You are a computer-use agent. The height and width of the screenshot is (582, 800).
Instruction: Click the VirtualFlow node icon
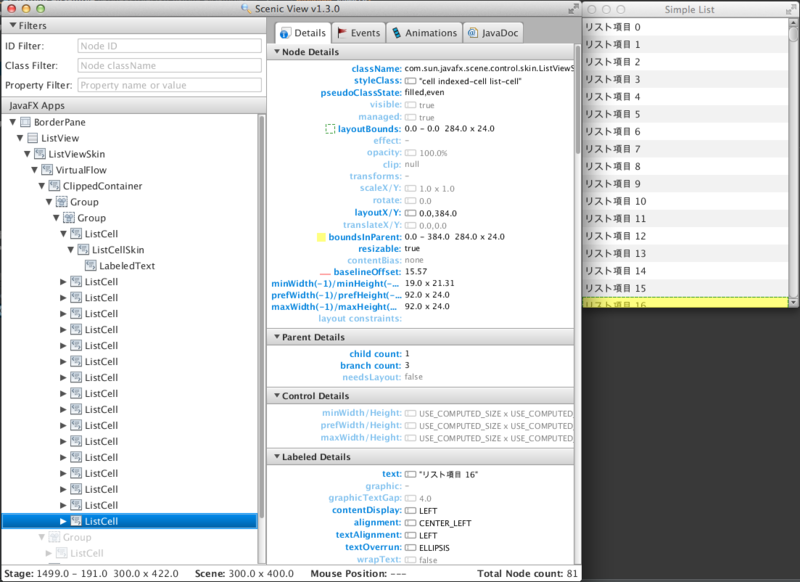point(47,170)
